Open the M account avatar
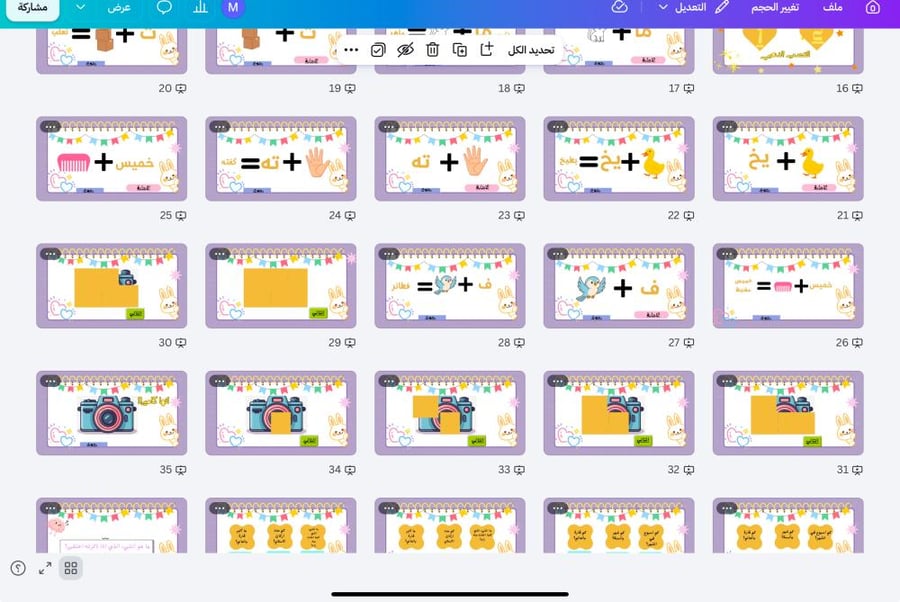This screenshot has width=900, height=602. [x=233, y=7]
